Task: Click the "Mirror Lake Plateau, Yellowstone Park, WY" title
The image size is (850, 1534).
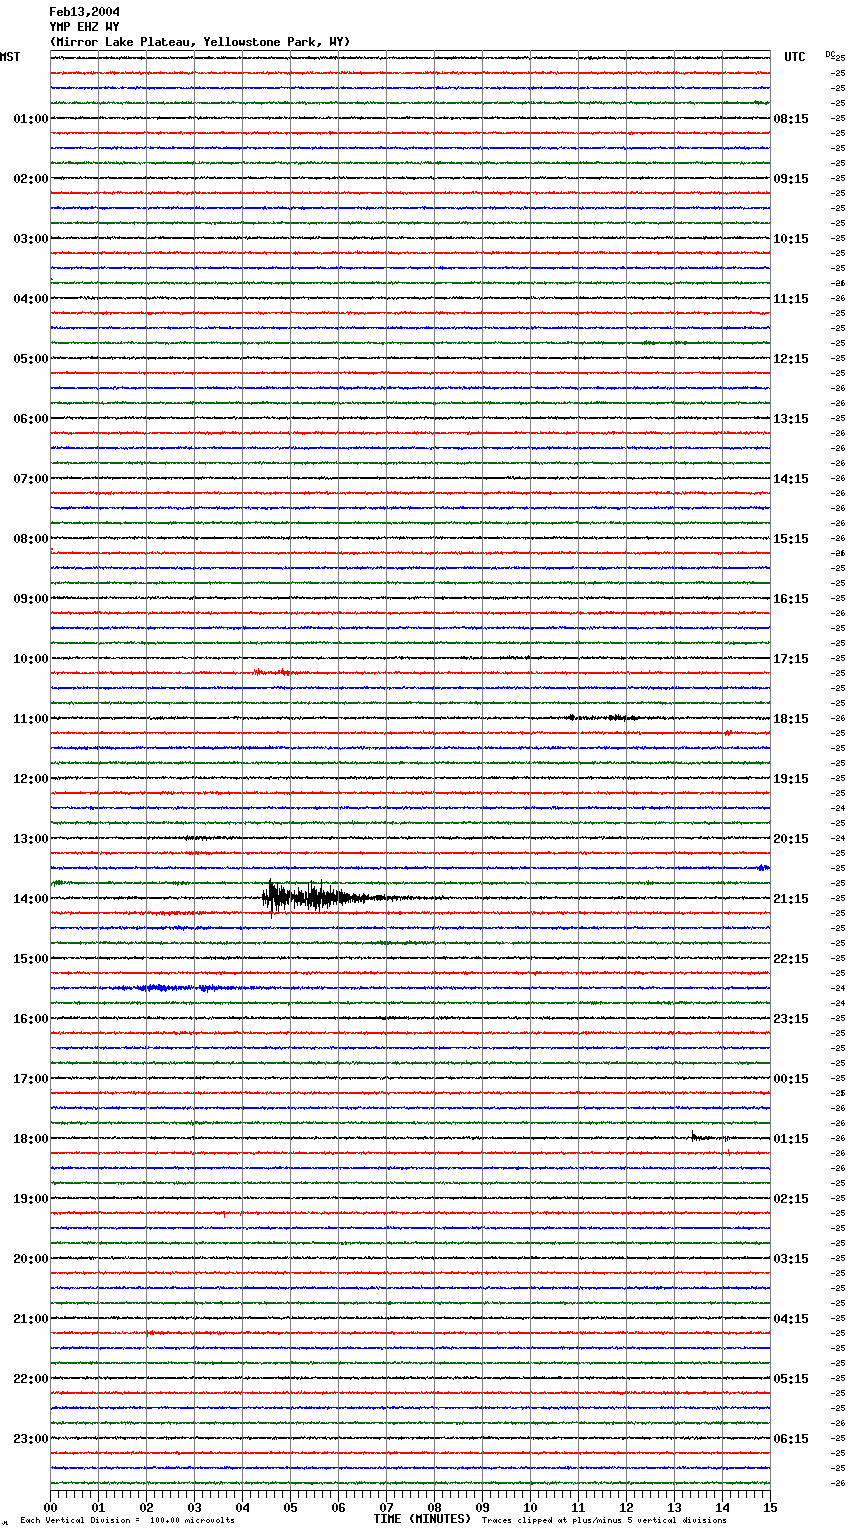Action: pos(200,42)
